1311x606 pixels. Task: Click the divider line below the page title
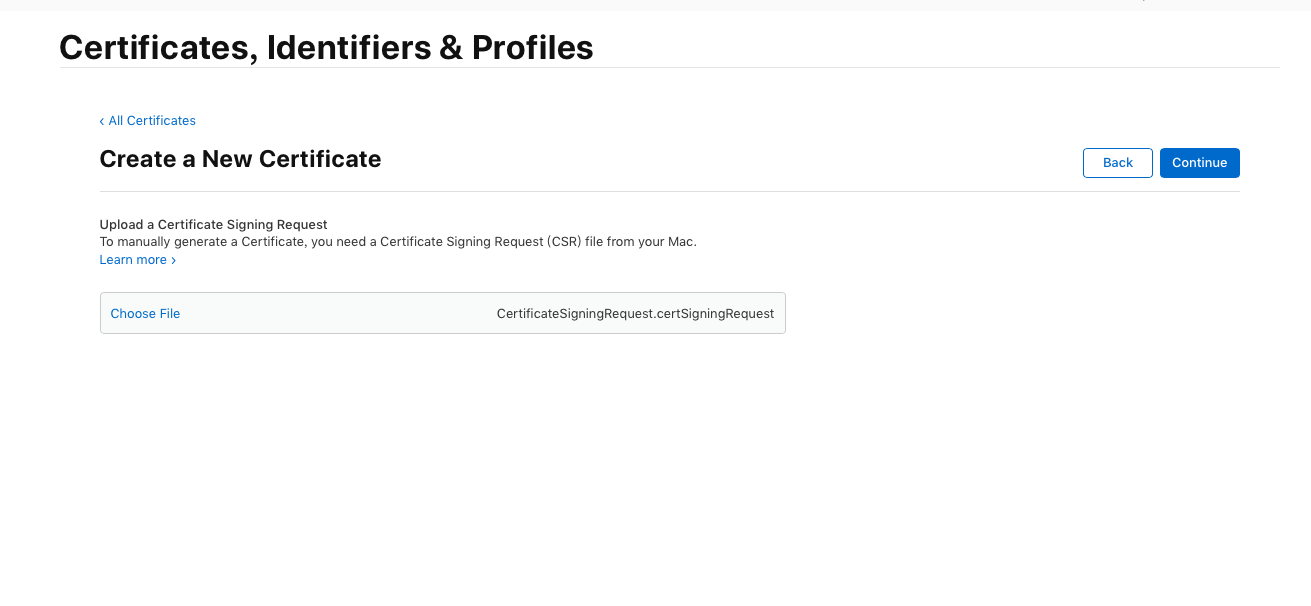tap(669, 68)
